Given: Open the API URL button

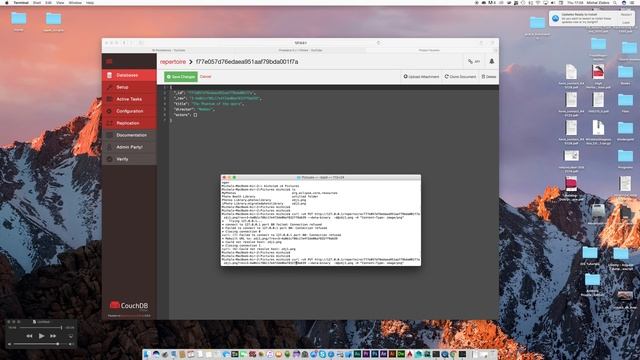Looking at the screenshot, I should click(x=474, y=62).
